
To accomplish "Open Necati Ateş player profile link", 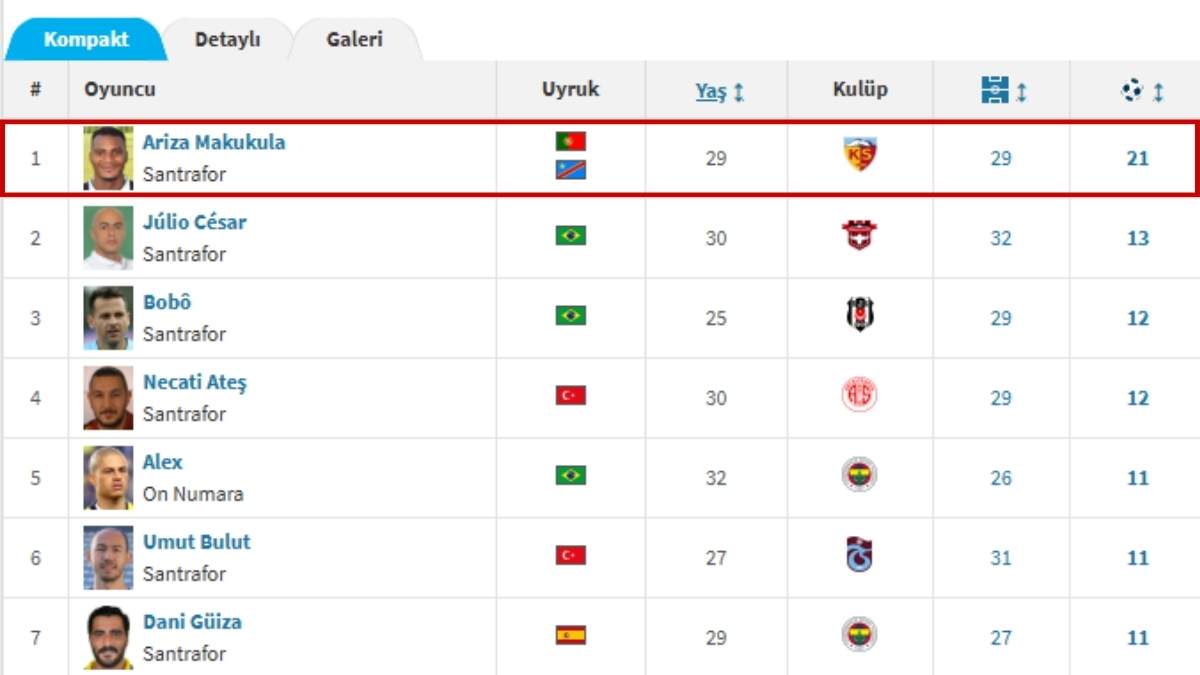I will (x=195, y=382).
